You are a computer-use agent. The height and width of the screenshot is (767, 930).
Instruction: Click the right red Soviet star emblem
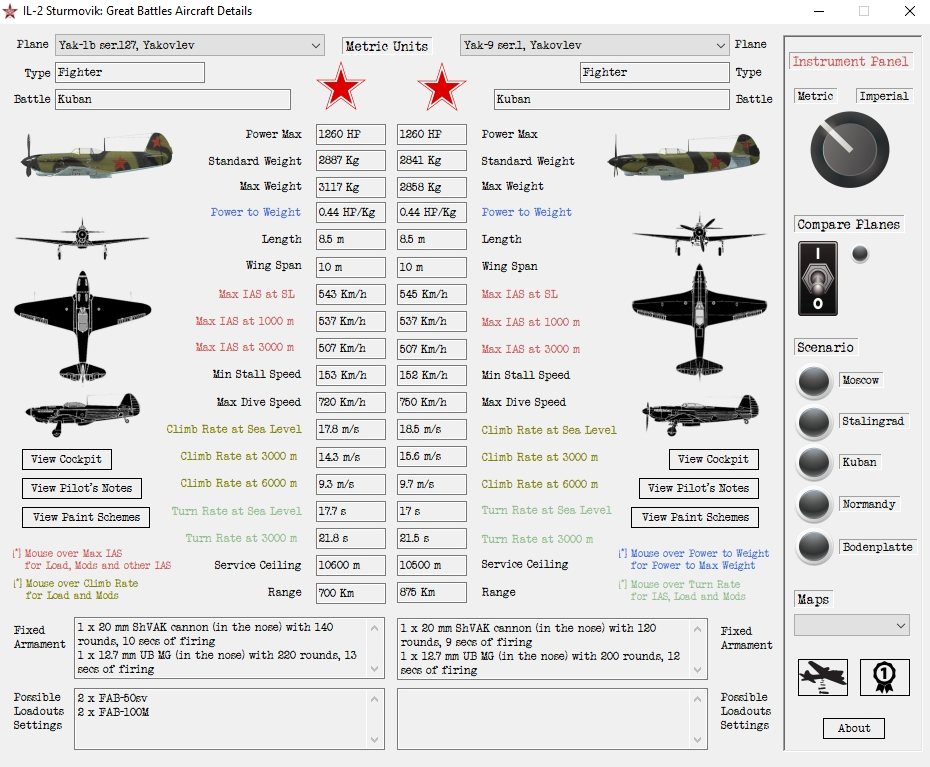click(x=442, y=88)
